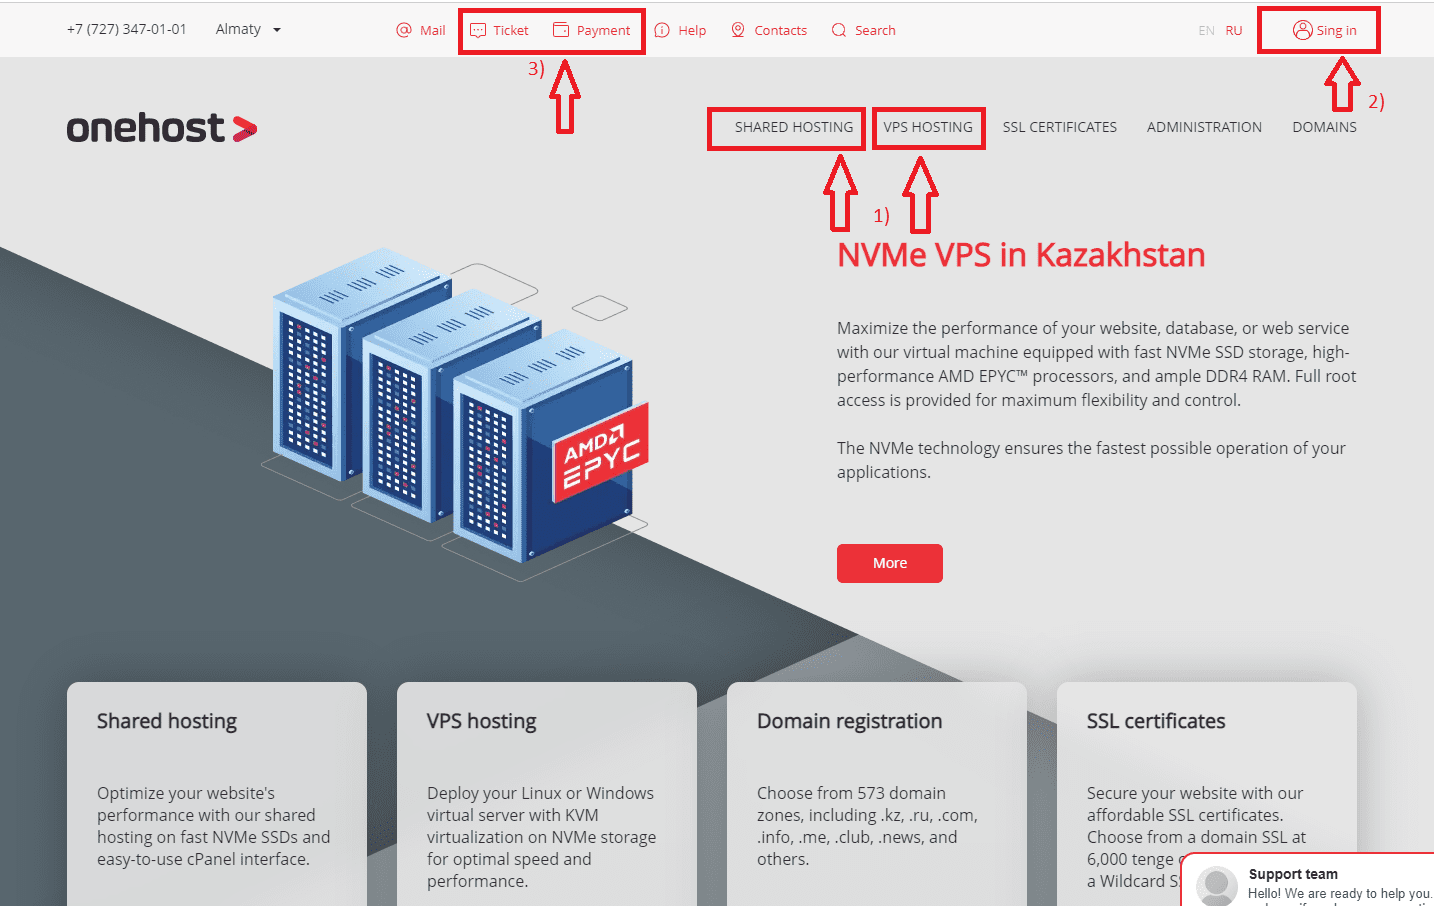Open the Ticket link text

[511, 31]
